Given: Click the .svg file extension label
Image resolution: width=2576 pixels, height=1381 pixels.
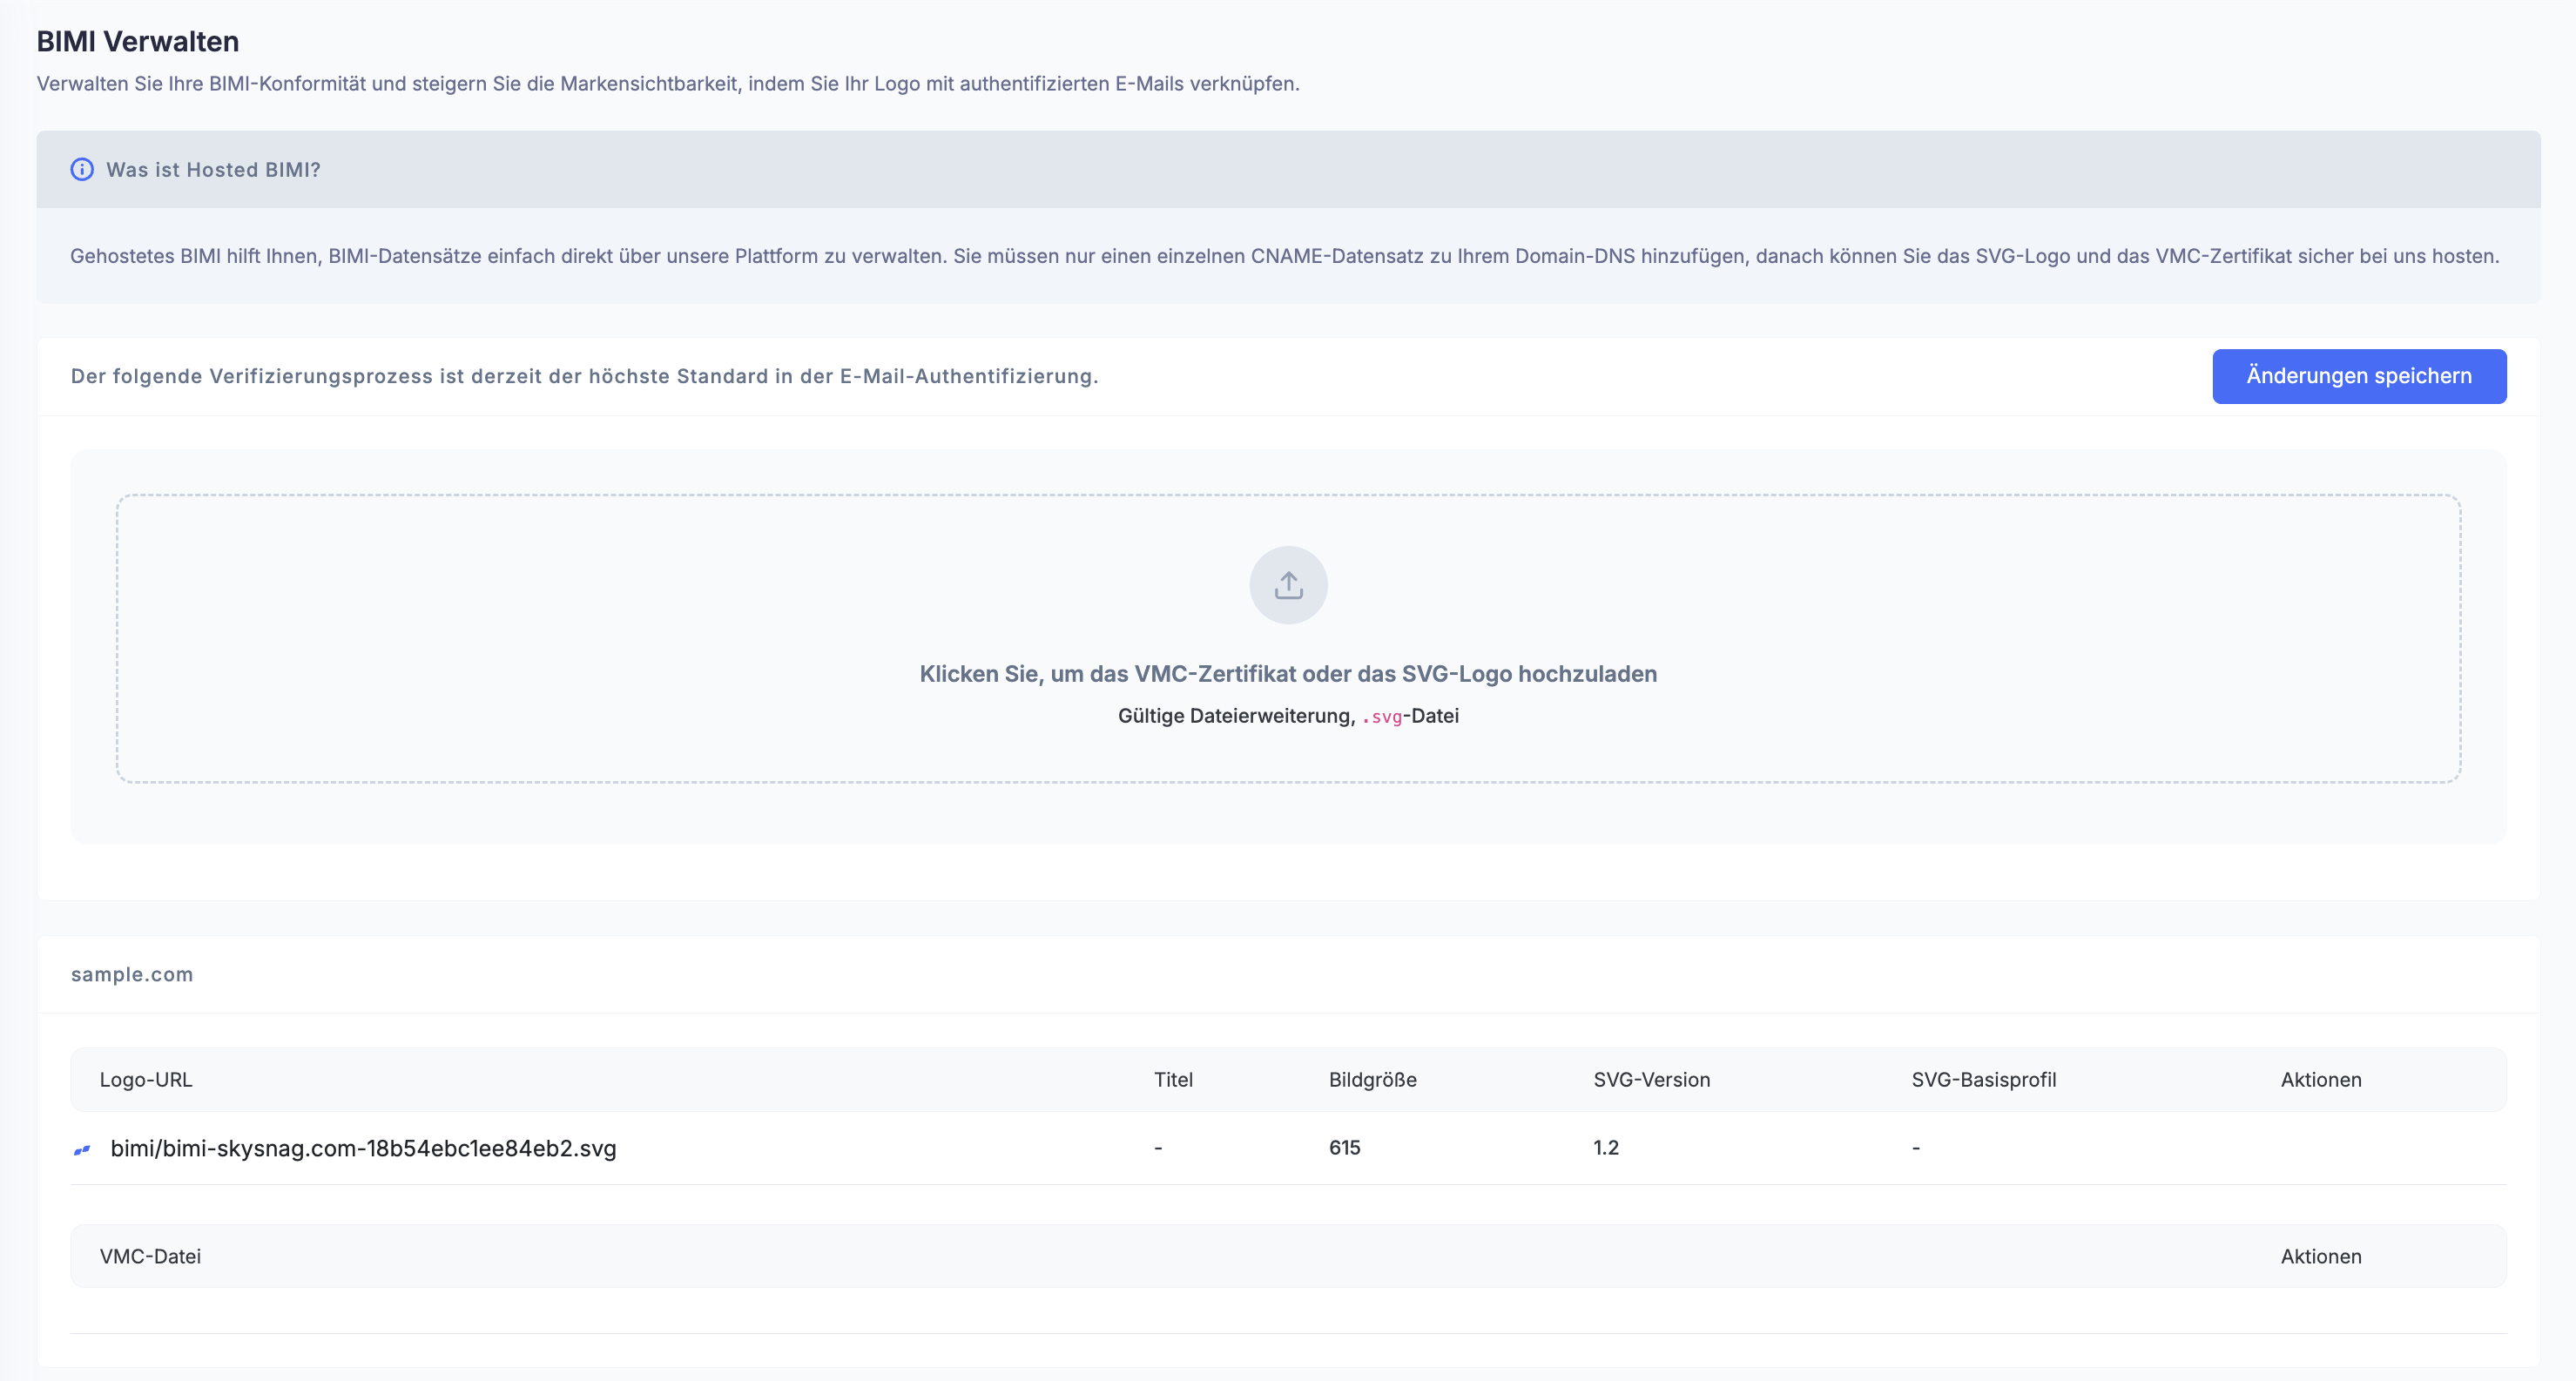Looking at the screenshot, I should [1385, 717].
